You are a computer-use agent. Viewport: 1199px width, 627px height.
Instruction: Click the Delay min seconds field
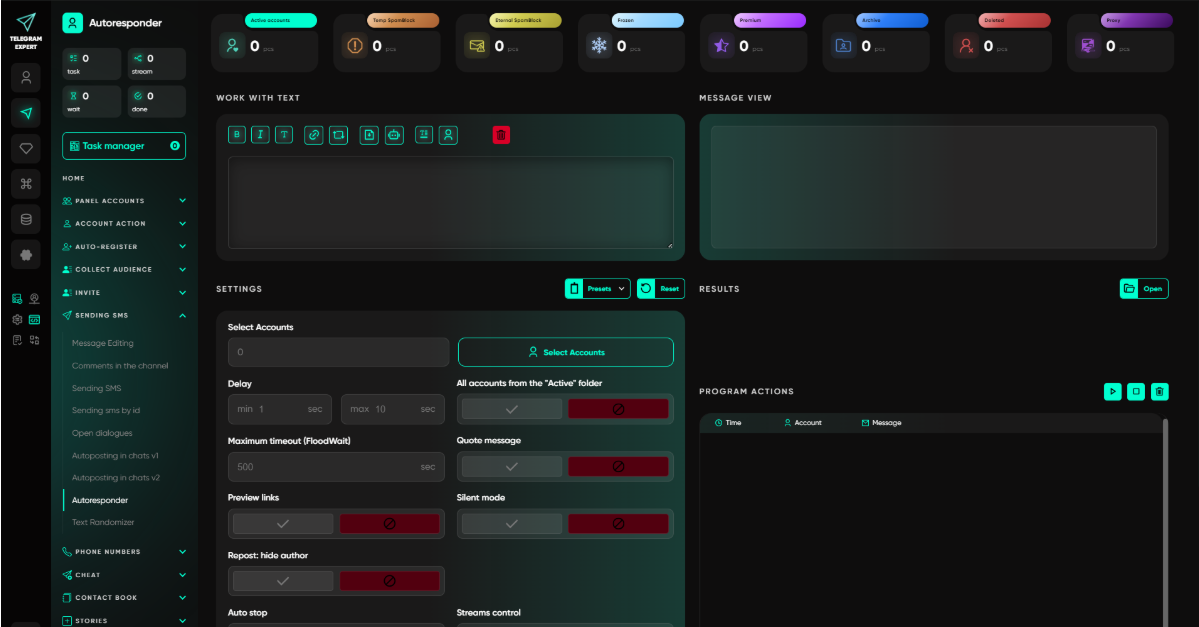tap(280, 409)
